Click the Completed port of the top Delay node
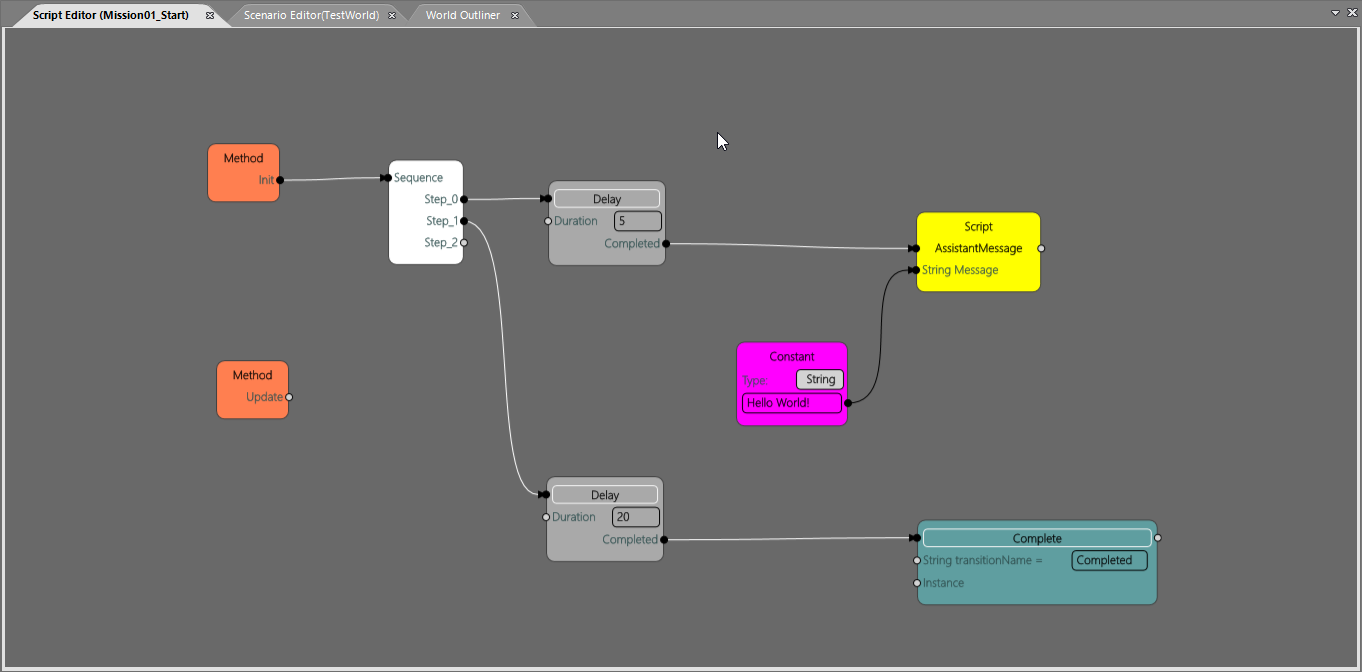1362x672 pixels. (666, 244)
